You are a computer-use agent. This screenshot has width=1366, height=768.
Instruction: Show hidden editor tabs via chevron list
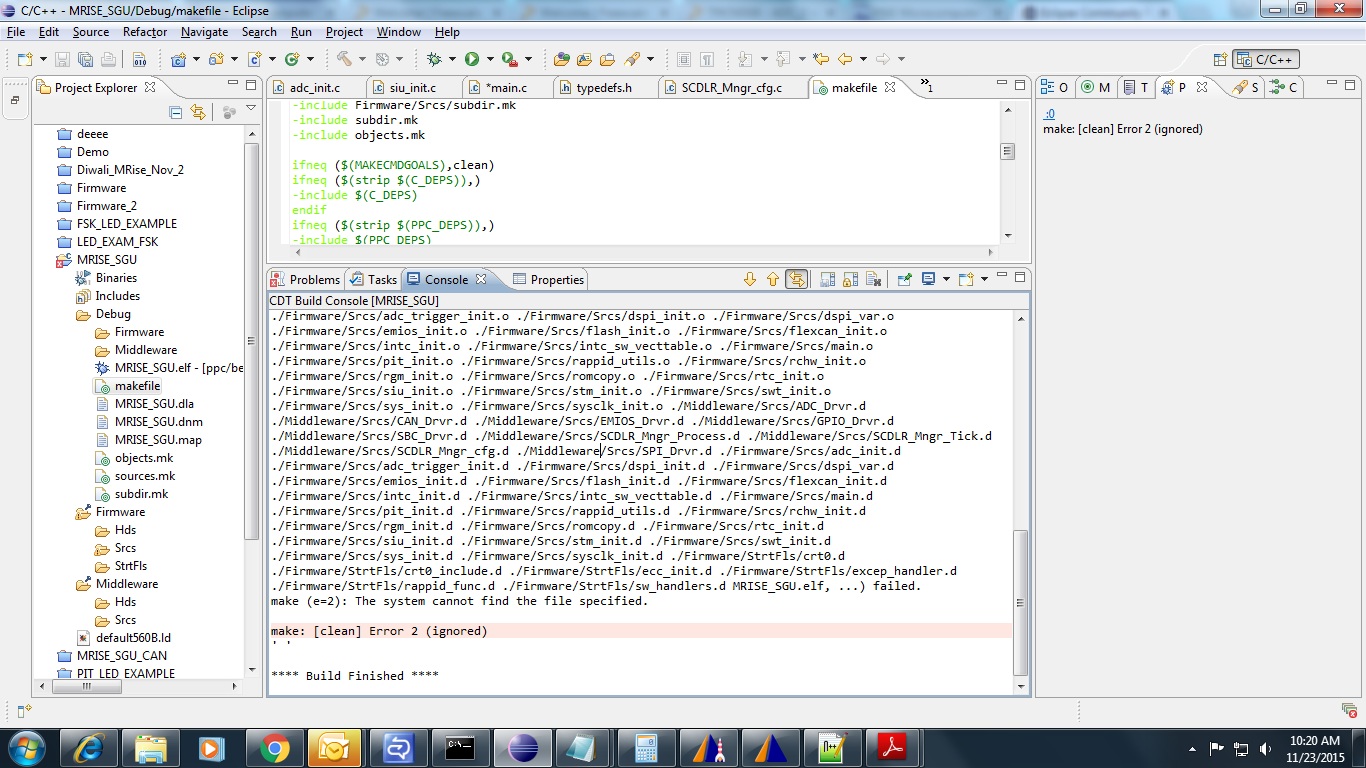[926, 87]
